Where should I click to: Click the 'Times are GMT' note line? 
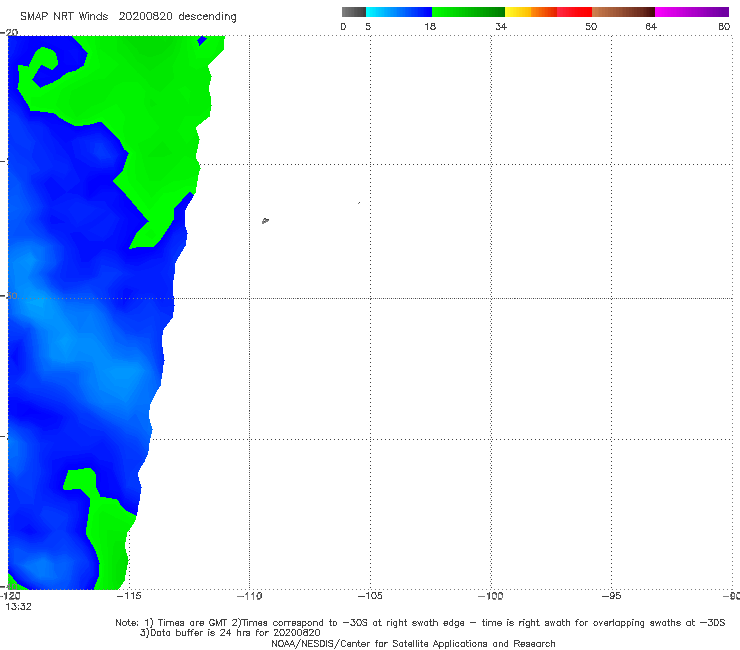coord(420,623)
